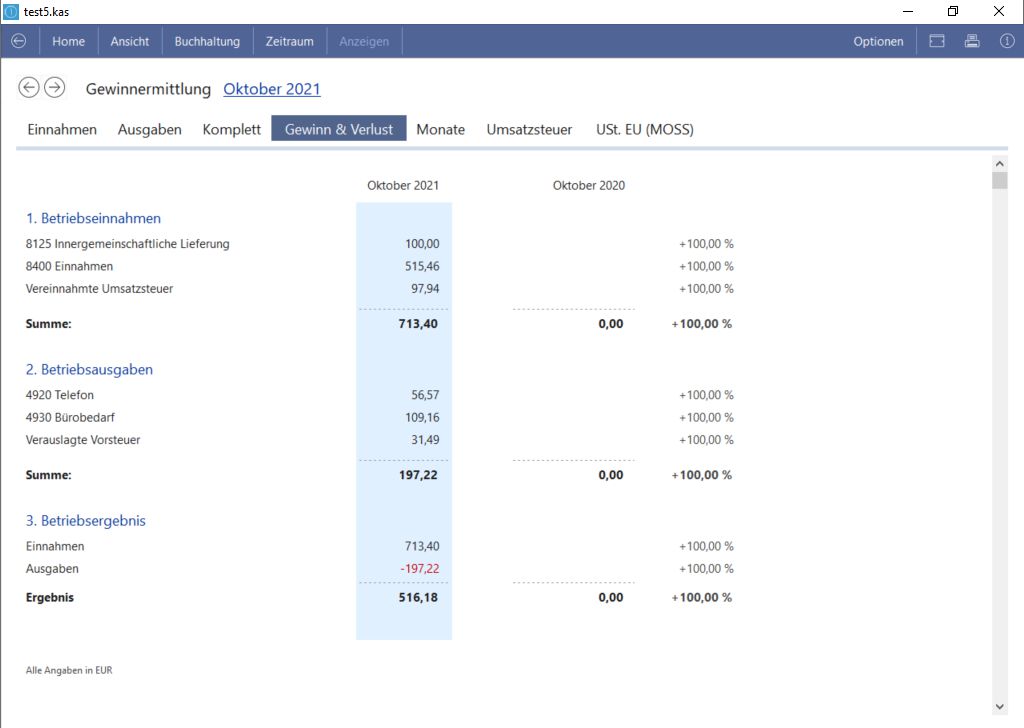Open the Home menu
This screenshot has width=1024, height=728.
tap(69, 41)
